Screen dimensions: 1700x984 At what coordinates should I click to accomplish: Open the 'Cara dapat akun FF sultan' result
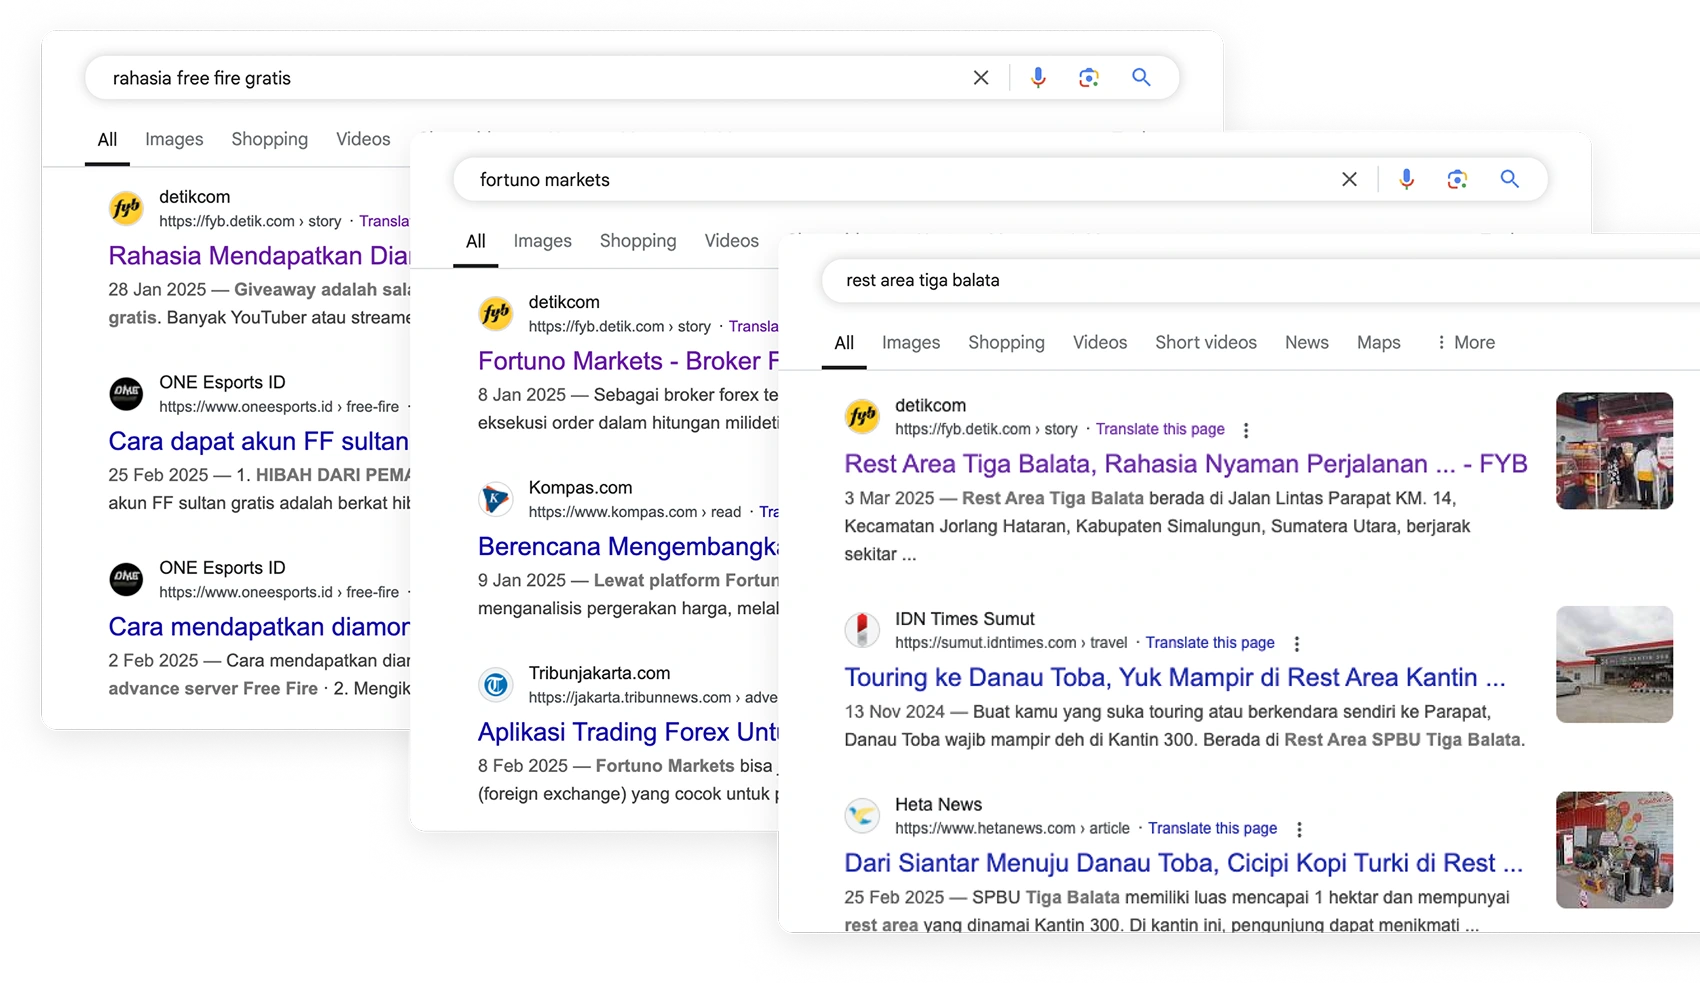click(x=258, y=441)
